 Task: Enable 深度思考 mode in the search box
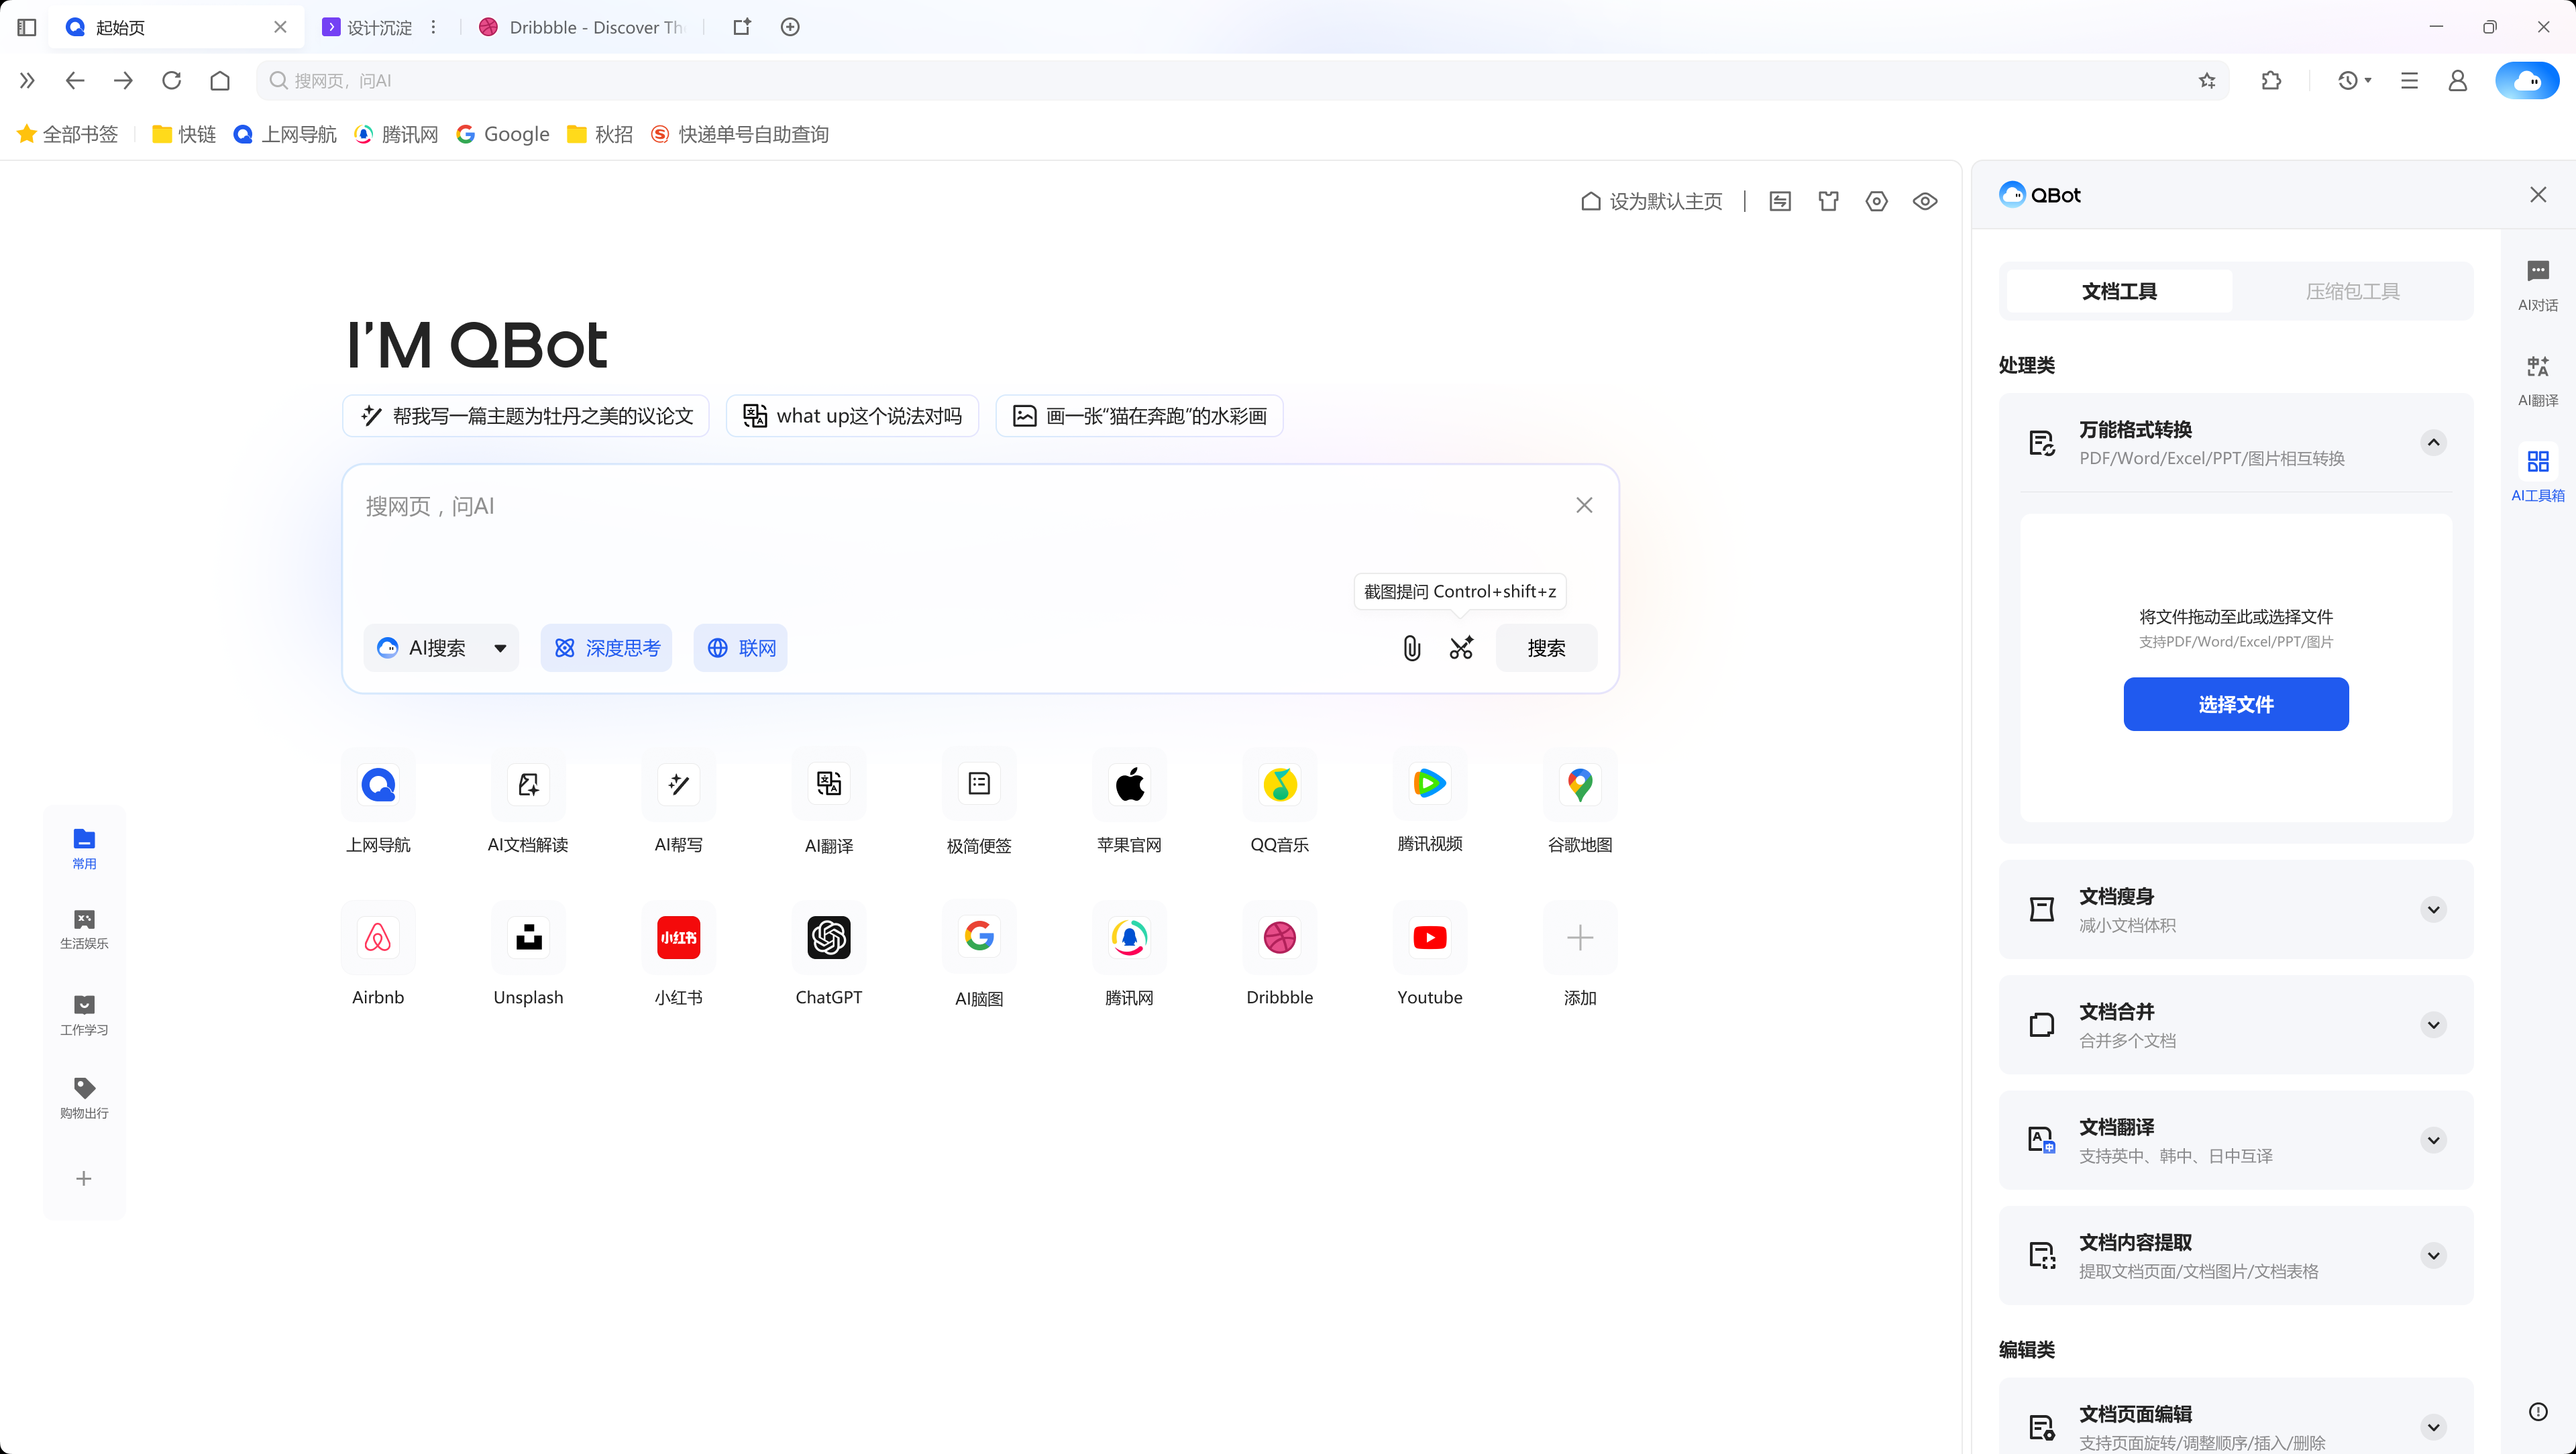coord(606,648)
